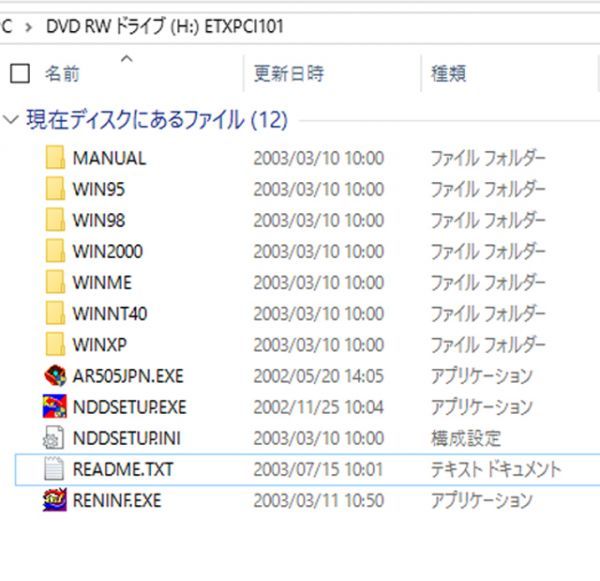
Task: Click the テキスト ドキュメント type cell
Action: tap(496, 469)
